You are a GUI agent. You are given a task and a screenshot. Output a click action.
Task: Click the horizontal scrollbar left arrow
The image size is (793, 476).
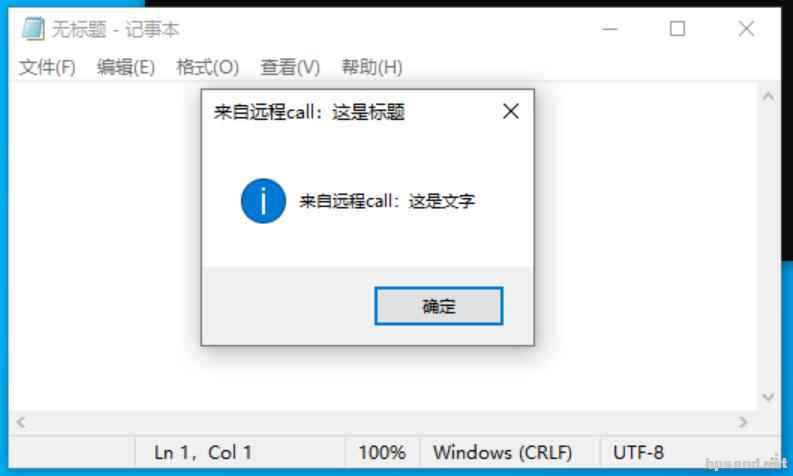[21, 422]
